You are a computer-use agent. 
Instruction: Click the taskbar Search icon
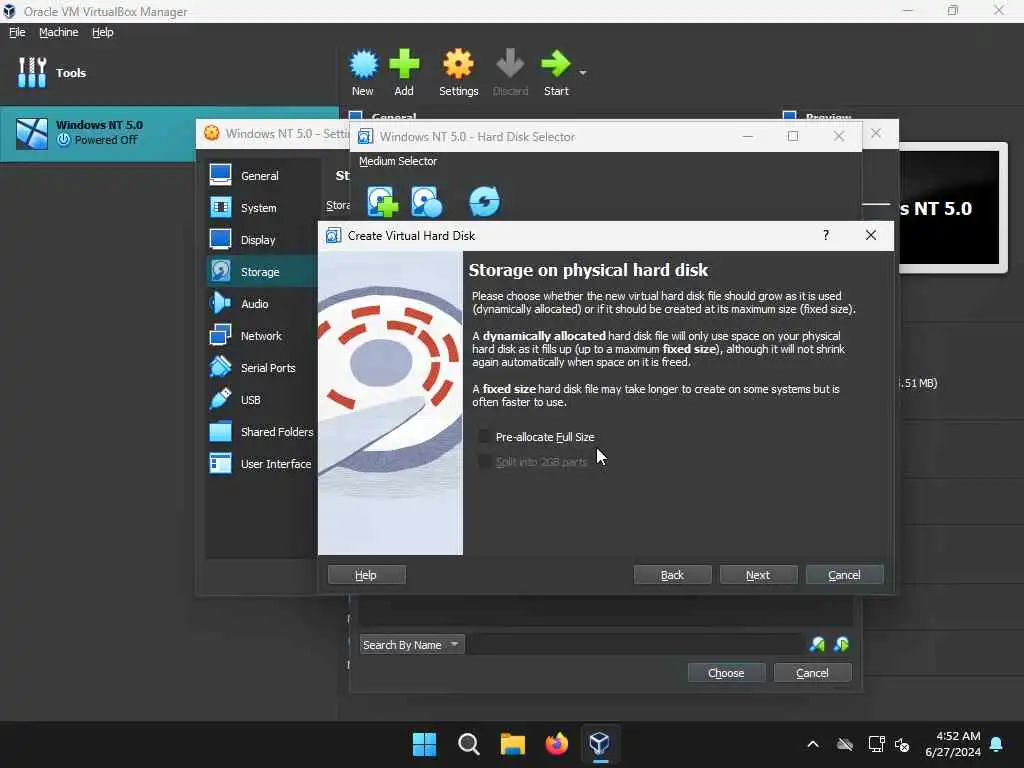468,744
